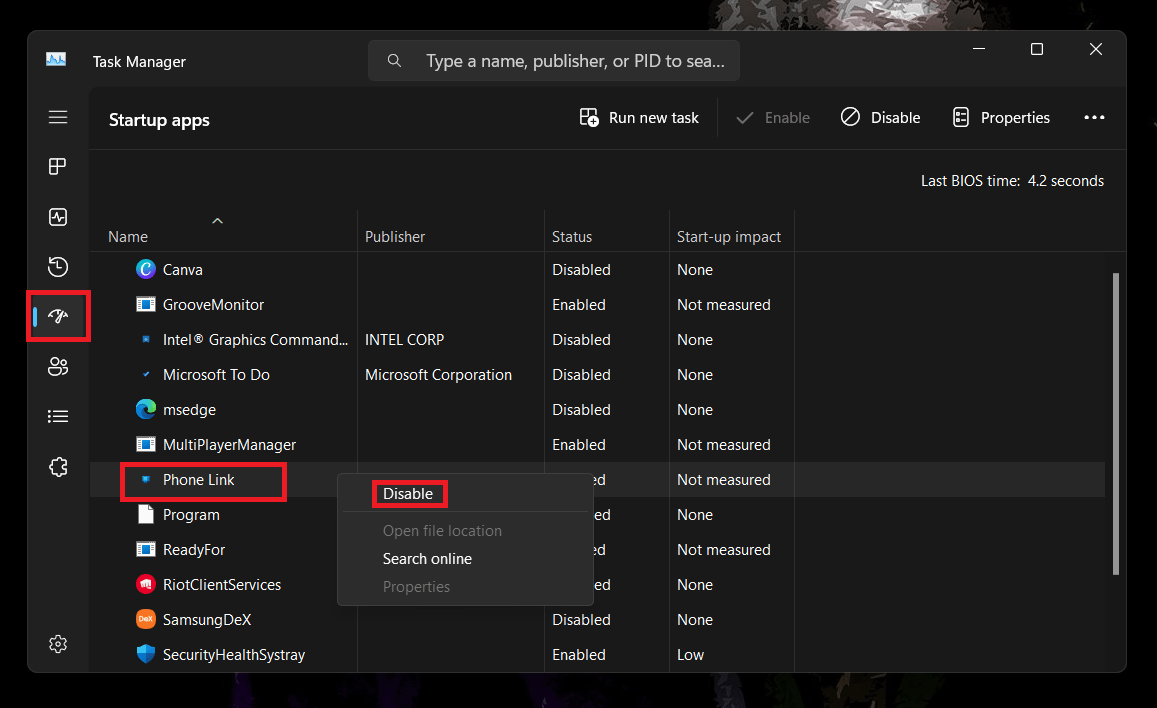The image size is (1157, 708).
Task: Select the MultiPlayerManager row name
Action: point(229,444)
